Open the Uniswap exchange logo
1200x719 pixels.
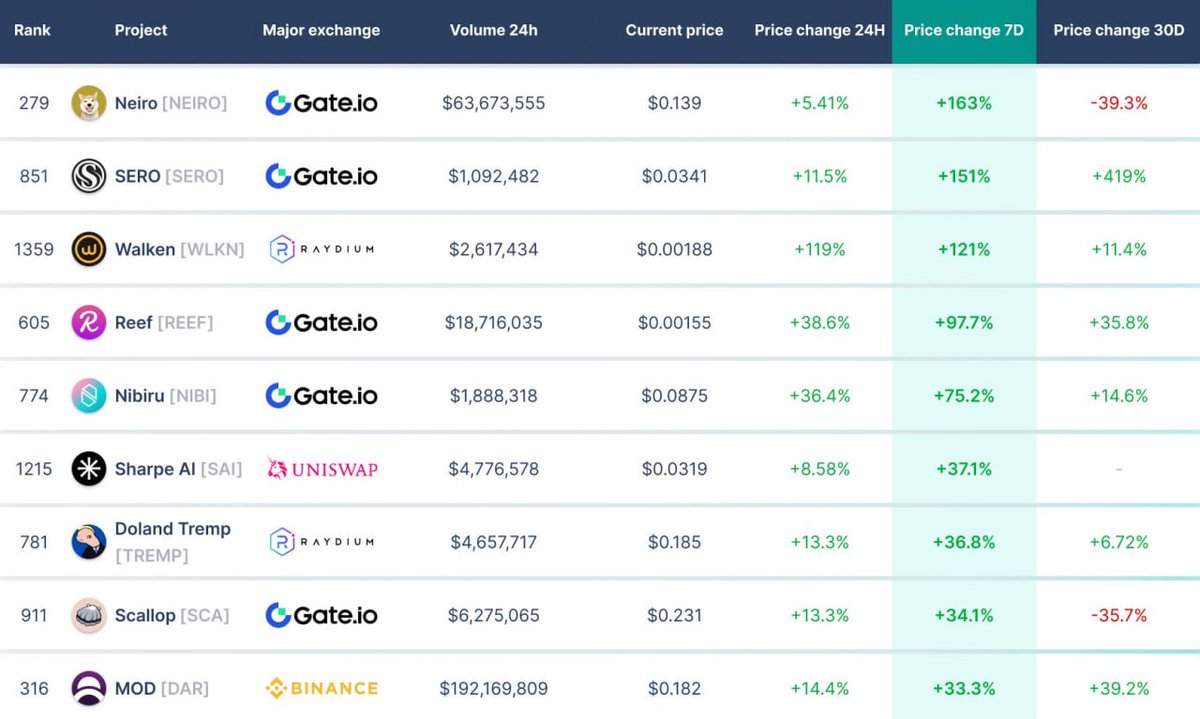(x=322, y=469)
